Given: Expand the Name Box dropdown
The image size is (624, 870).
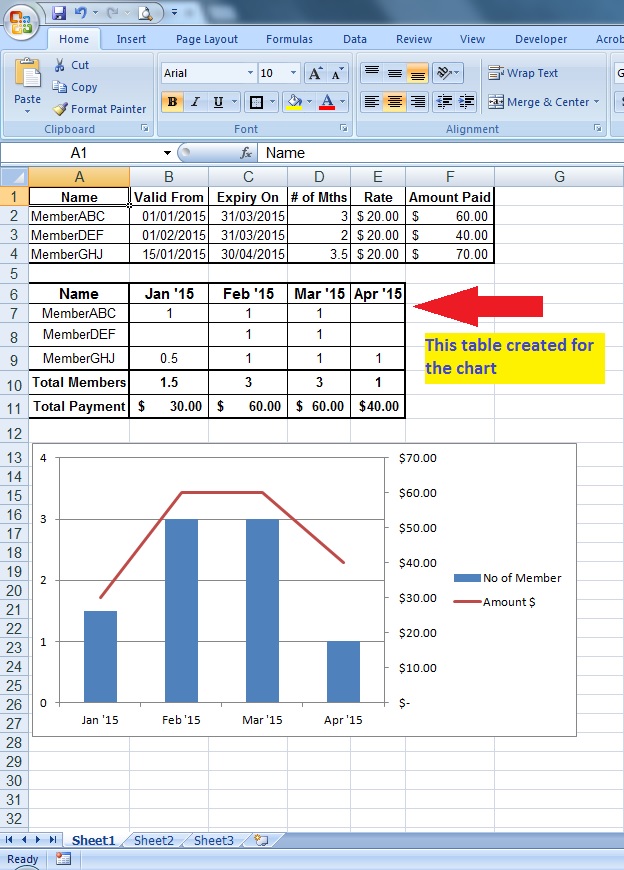Looking at the screenshot, I should [167, 153].
